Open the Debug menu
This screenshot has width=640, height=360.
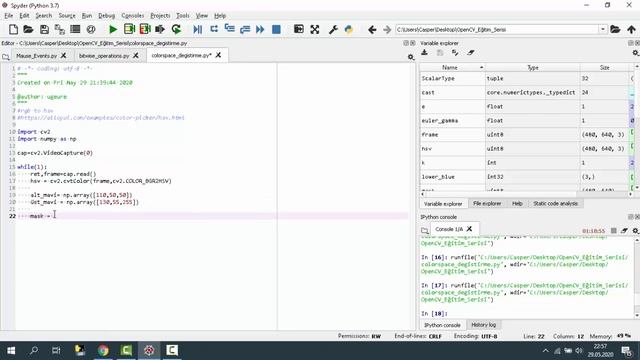(x=107, y=16)
